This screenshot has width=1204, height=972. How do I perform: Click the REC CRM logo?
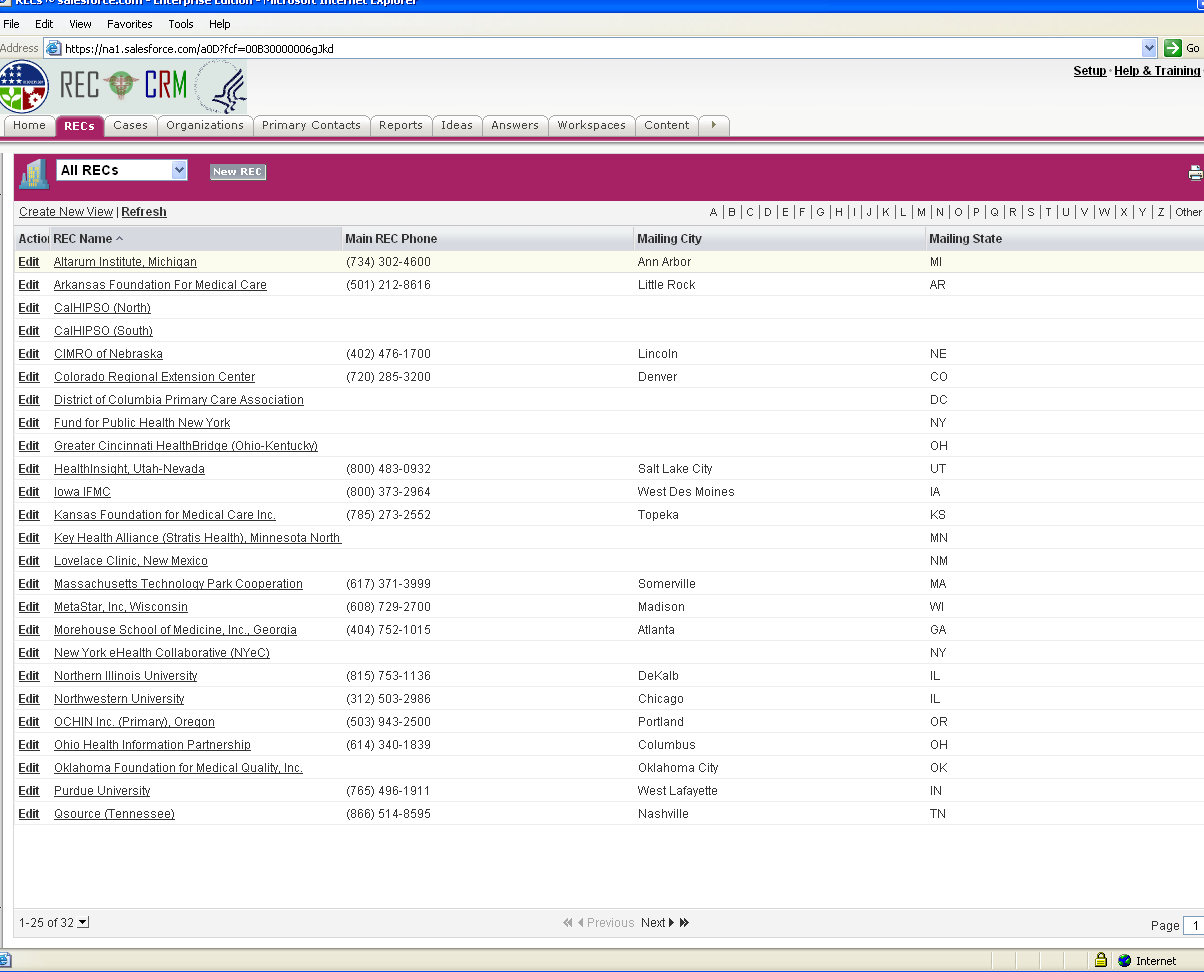123,86
